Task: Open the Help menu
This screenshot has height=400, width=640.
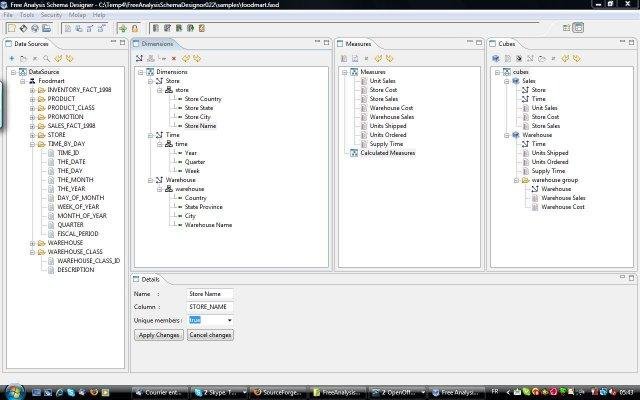Action: (x=99, y=15)
